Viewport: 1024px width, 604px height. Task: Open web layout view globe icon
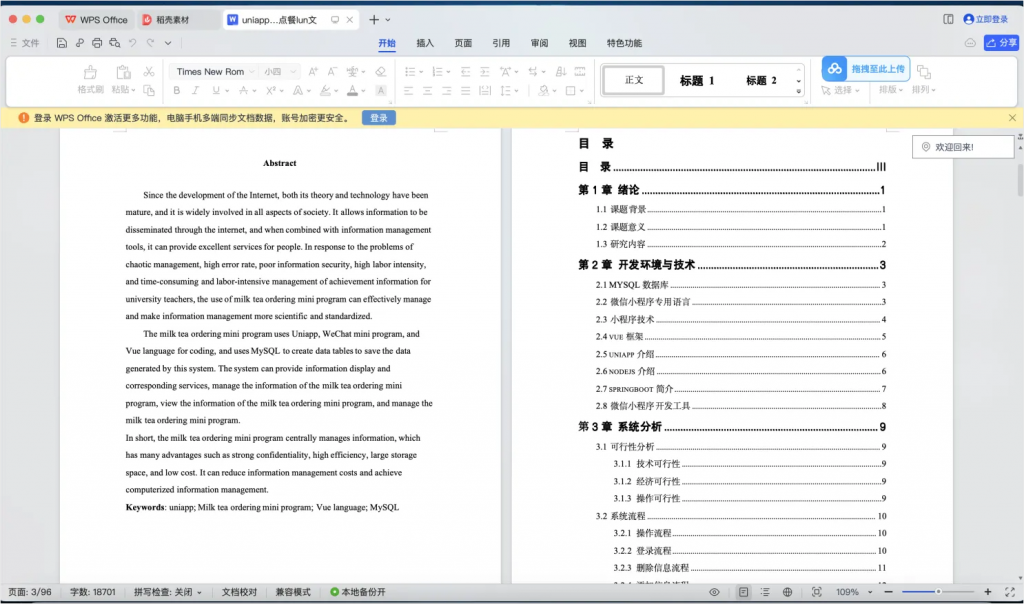788,592
